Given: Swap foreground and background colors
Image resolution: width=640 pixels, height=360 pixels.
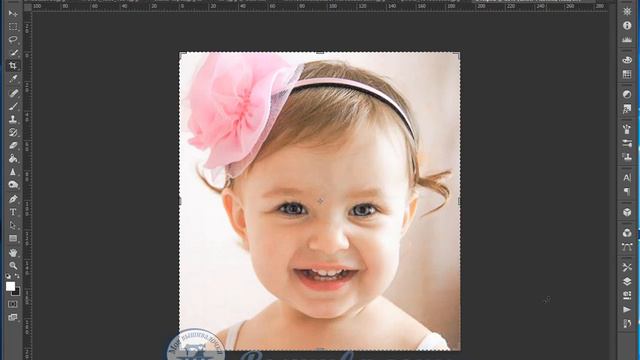Looking at the screenshot, I should point(17,276).
